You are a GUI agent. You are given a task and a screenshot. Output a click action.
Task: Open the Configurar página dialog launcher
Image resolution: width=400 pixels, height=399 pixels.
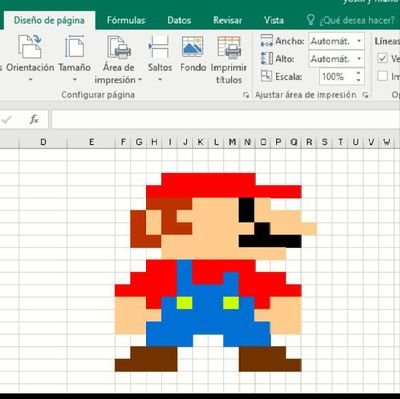coord(246,95)
